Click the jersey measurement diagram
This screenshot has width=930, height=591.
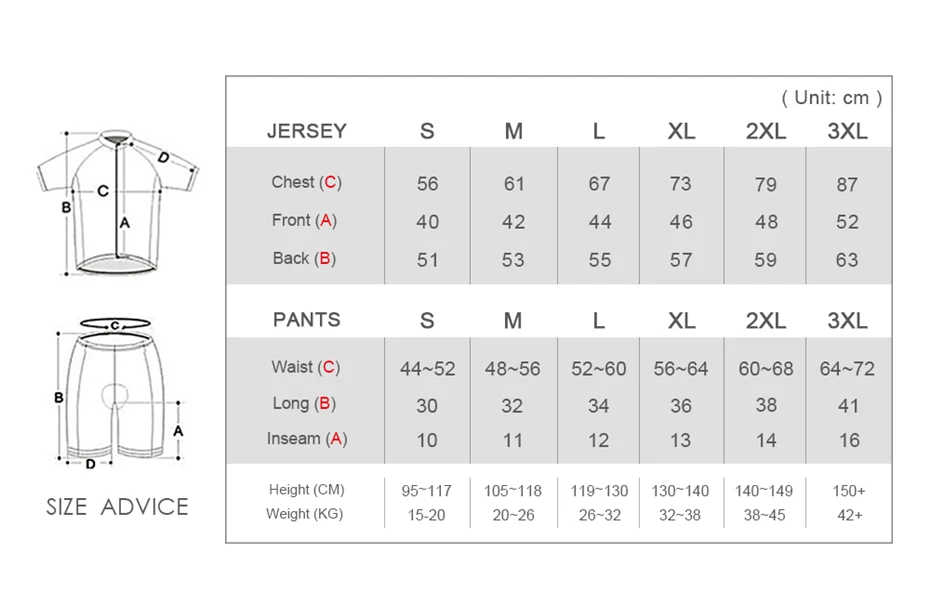[117, 200]
